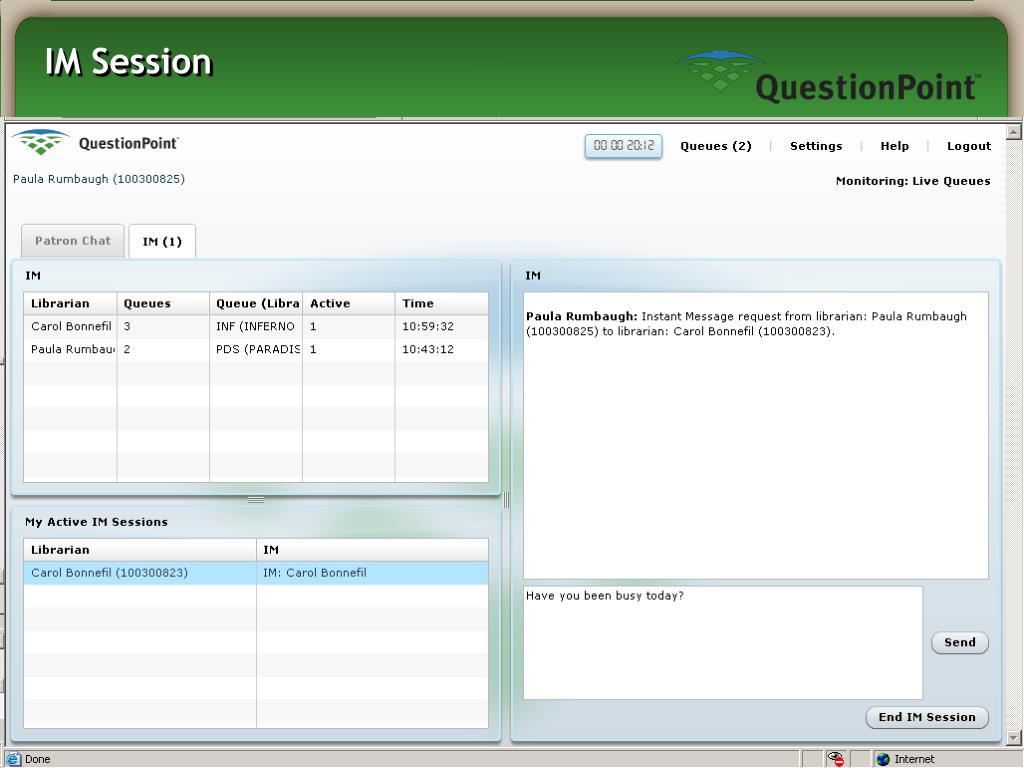Switch to the IM (1) tab

162,241
